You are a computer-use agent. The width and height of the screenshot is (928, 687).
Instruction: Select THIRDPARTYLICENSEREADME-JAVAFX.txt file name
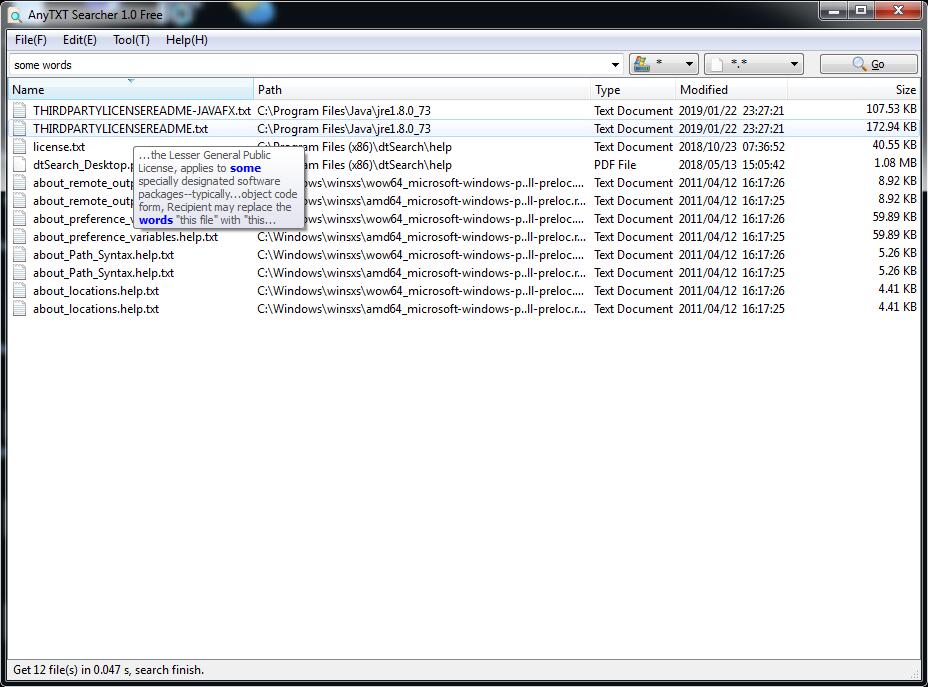coord(142,111)
